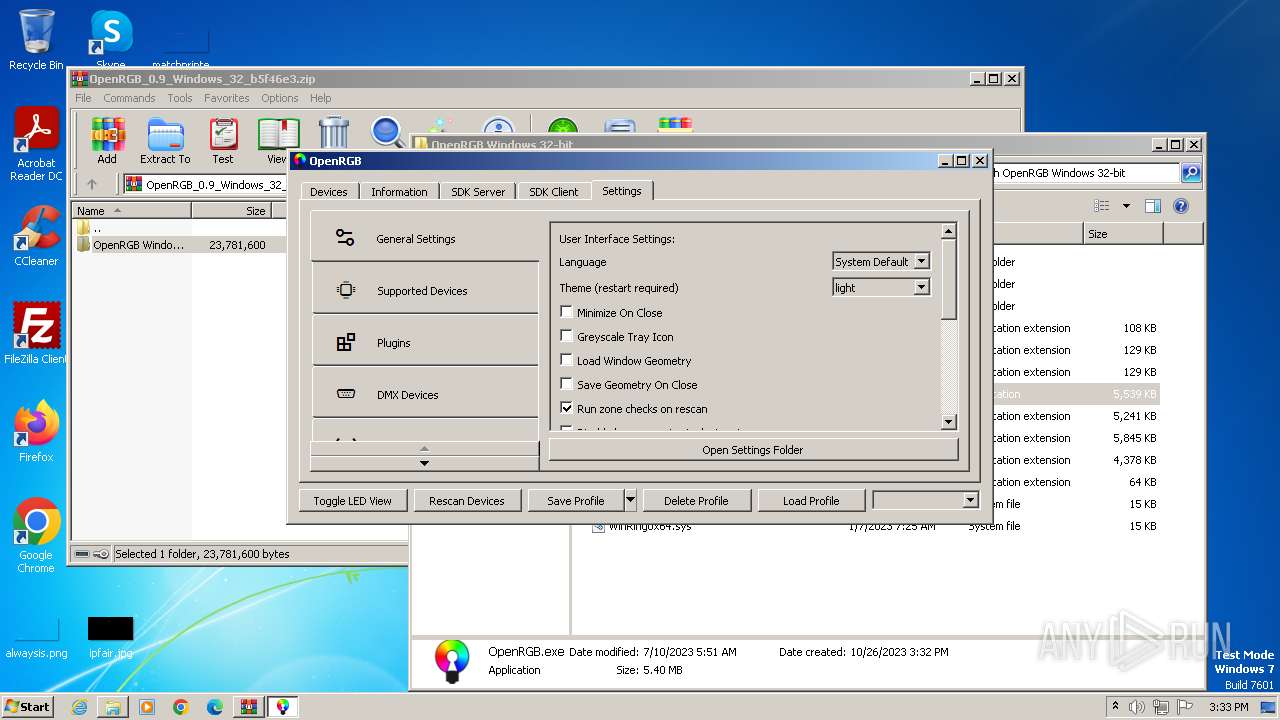Image resolution: width=1280 pixels, height=720 pixels.
Task: Click WinRAR View book icon
Action: click(x=278, y=141)
